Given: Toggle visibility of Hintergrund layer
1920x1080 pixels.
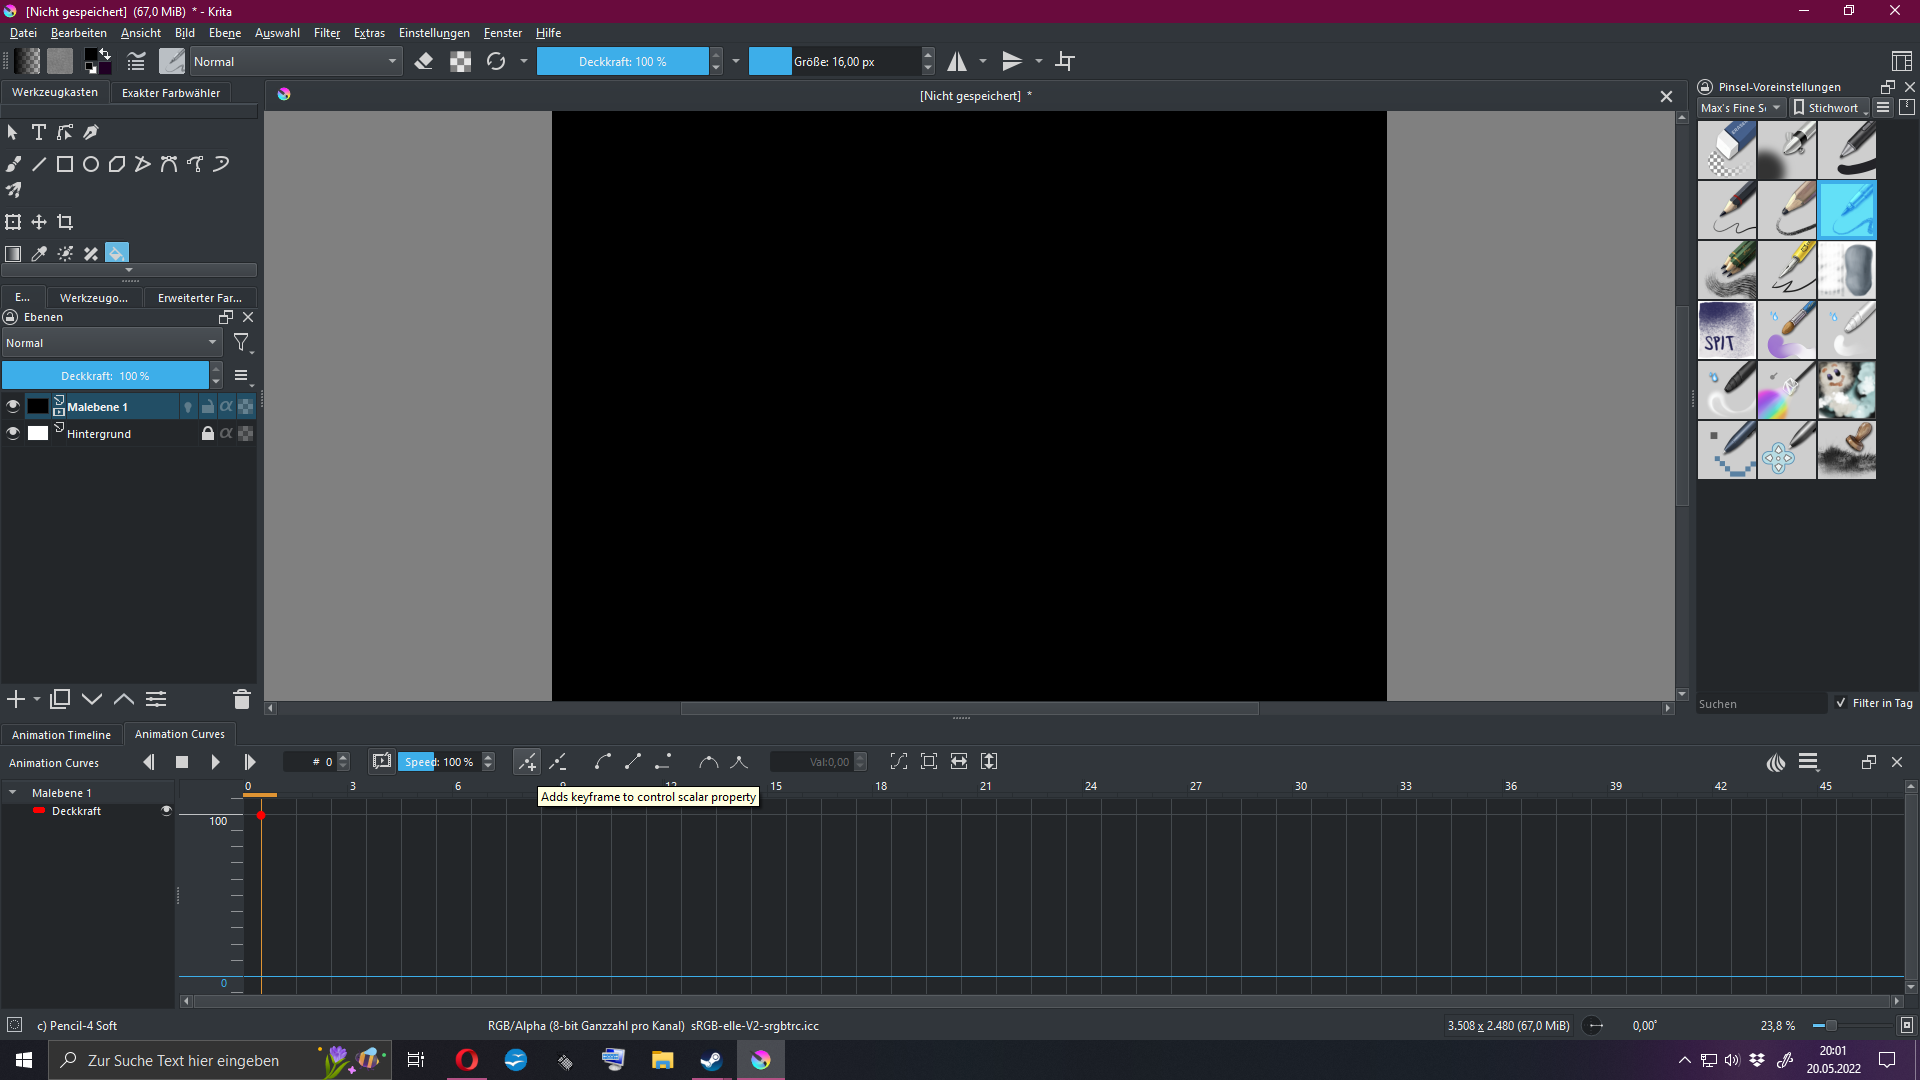Looking at the screenshot, I should tap(13, 434).
